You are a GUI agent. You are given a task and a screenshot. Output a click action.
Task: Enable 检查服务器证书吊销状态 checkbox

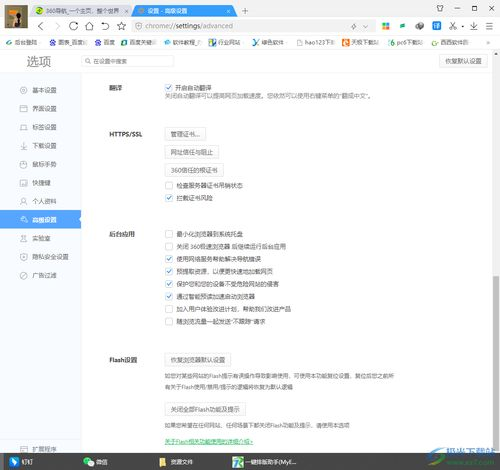(169, 185)
